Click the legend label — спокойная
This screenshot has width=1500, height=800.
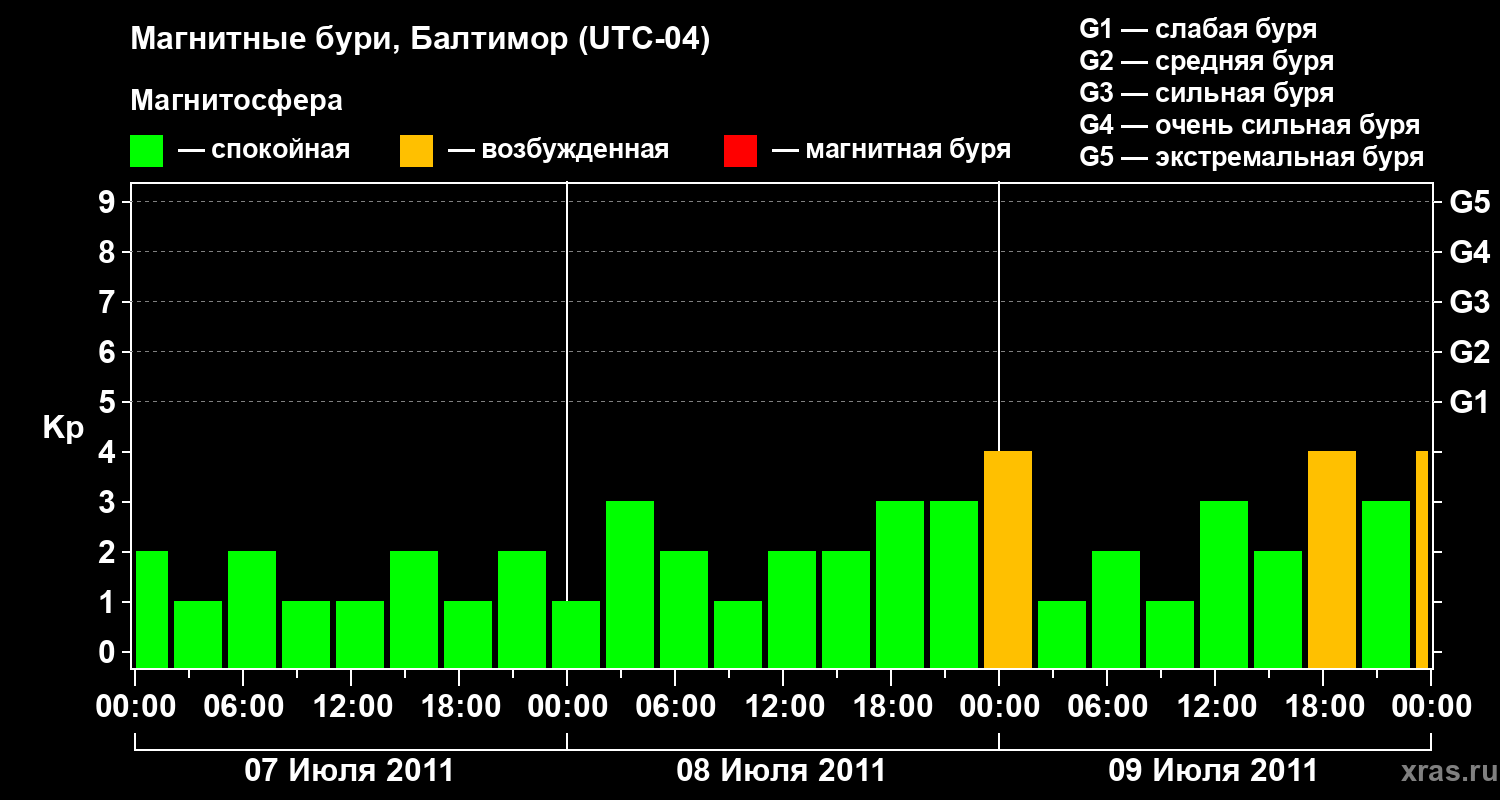pyautogui.click(x=263, y=150)
